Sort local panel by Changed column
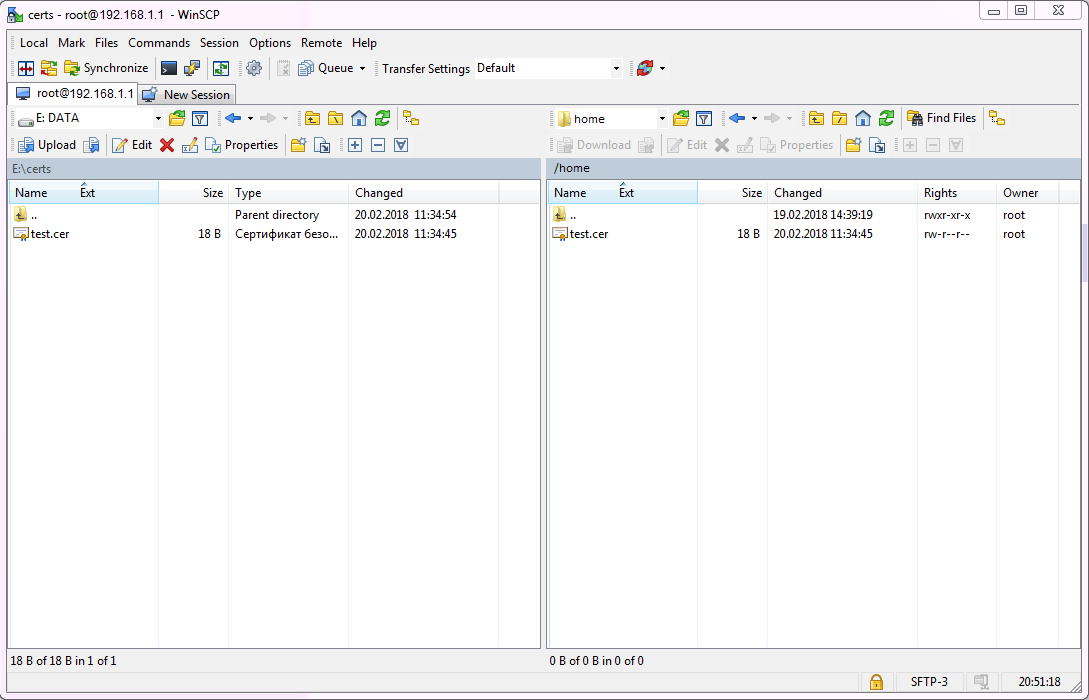Screen dimensions: 1089x700 (424, 193)
